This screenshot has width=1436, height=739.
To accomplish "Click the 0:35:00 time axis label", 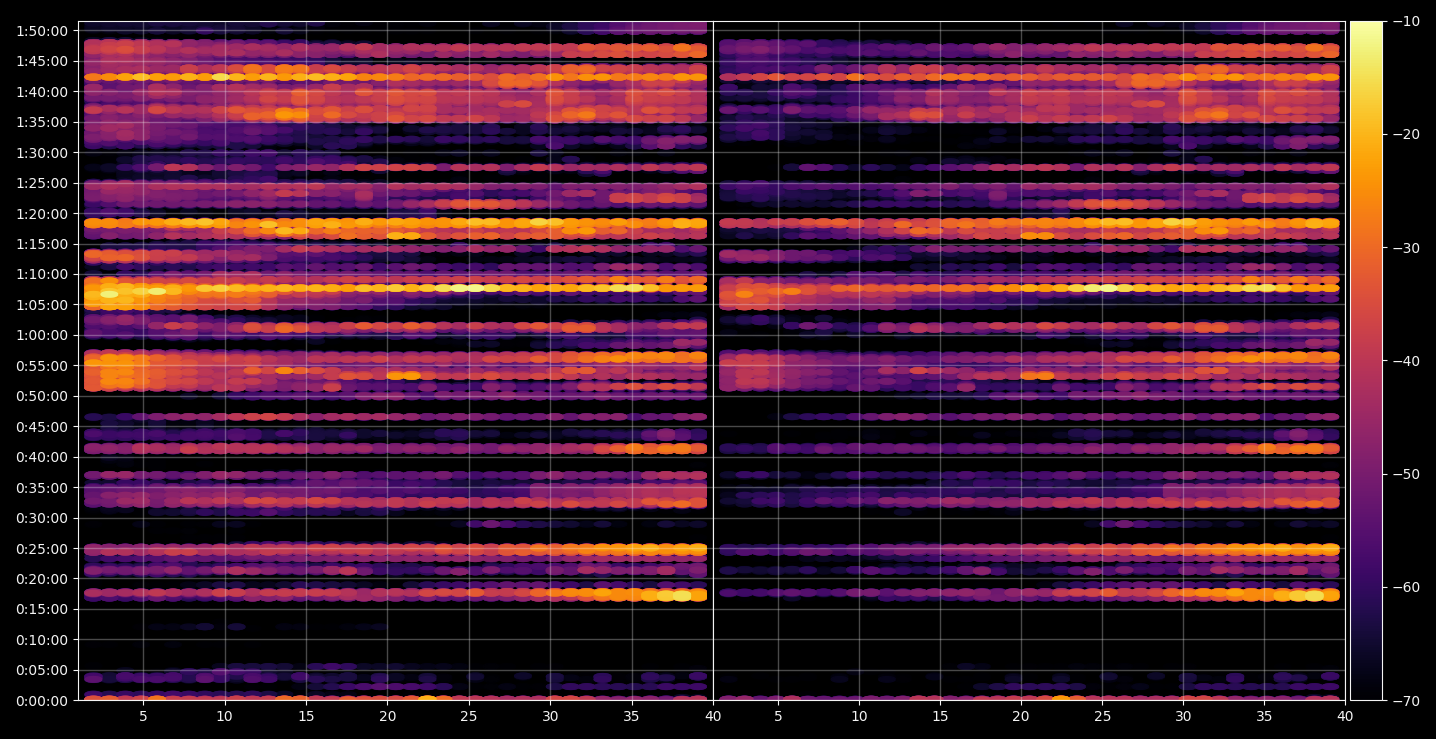I will tap(42, 488).
